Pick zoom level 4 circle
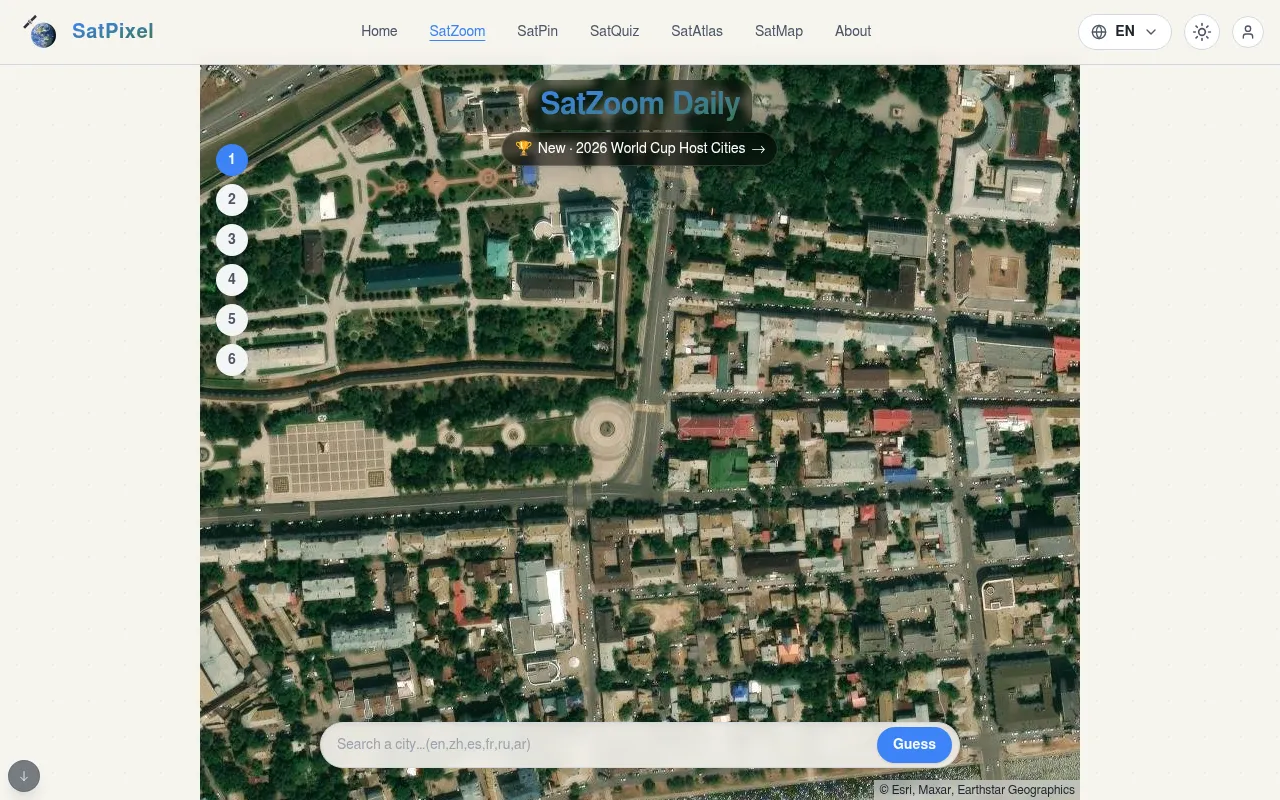Viewport: 1280px width, 800px height. [x=232, y=279]
